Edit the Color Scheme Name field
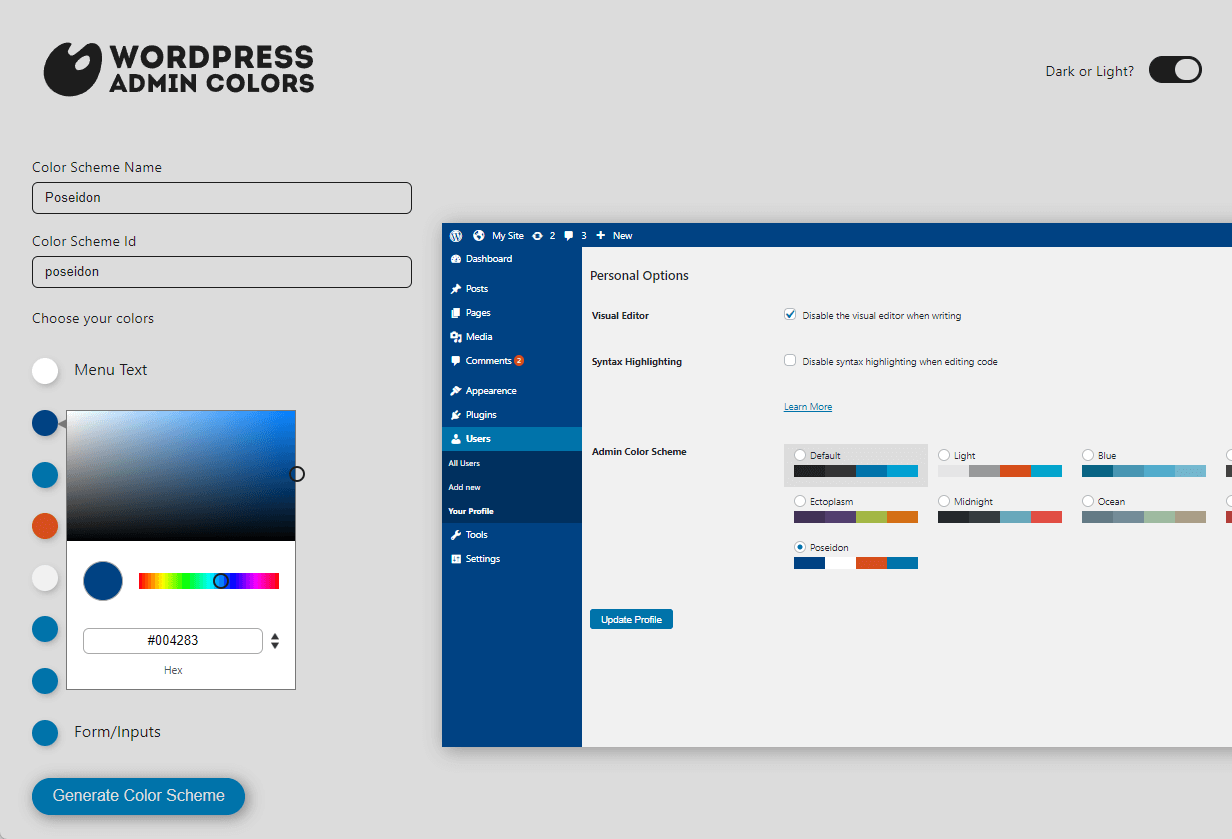The width and height of the screenshot is (1232, 839). 222,198
